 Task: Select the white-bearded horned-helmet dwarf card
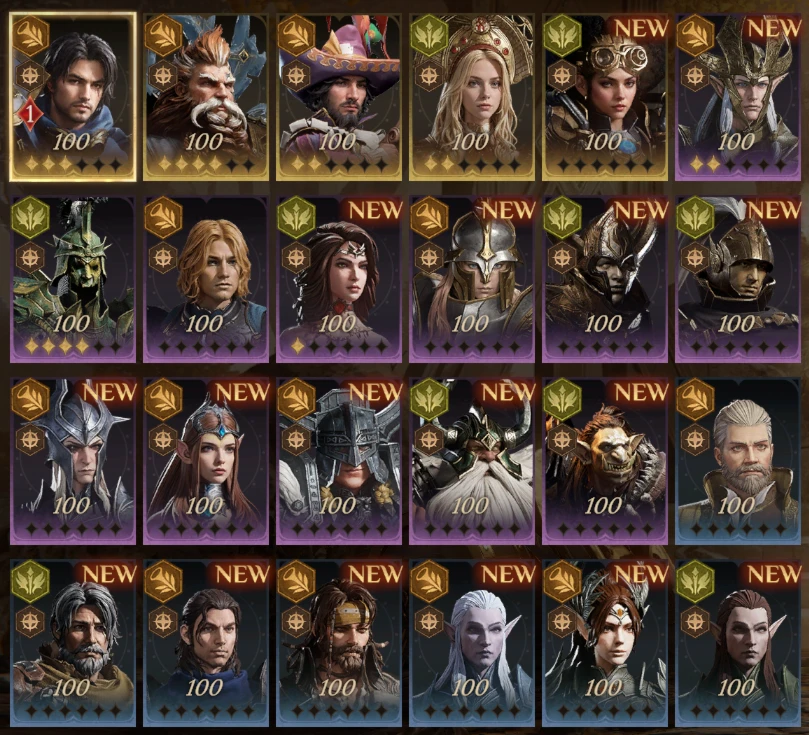click(472, 461)
